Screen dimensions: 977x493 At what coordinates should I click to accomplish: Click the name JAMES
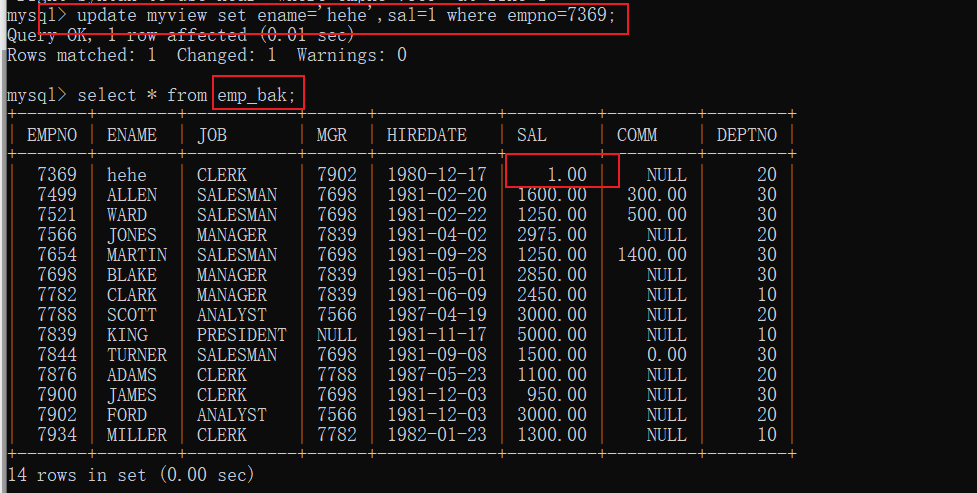click(x=131, y=394)
